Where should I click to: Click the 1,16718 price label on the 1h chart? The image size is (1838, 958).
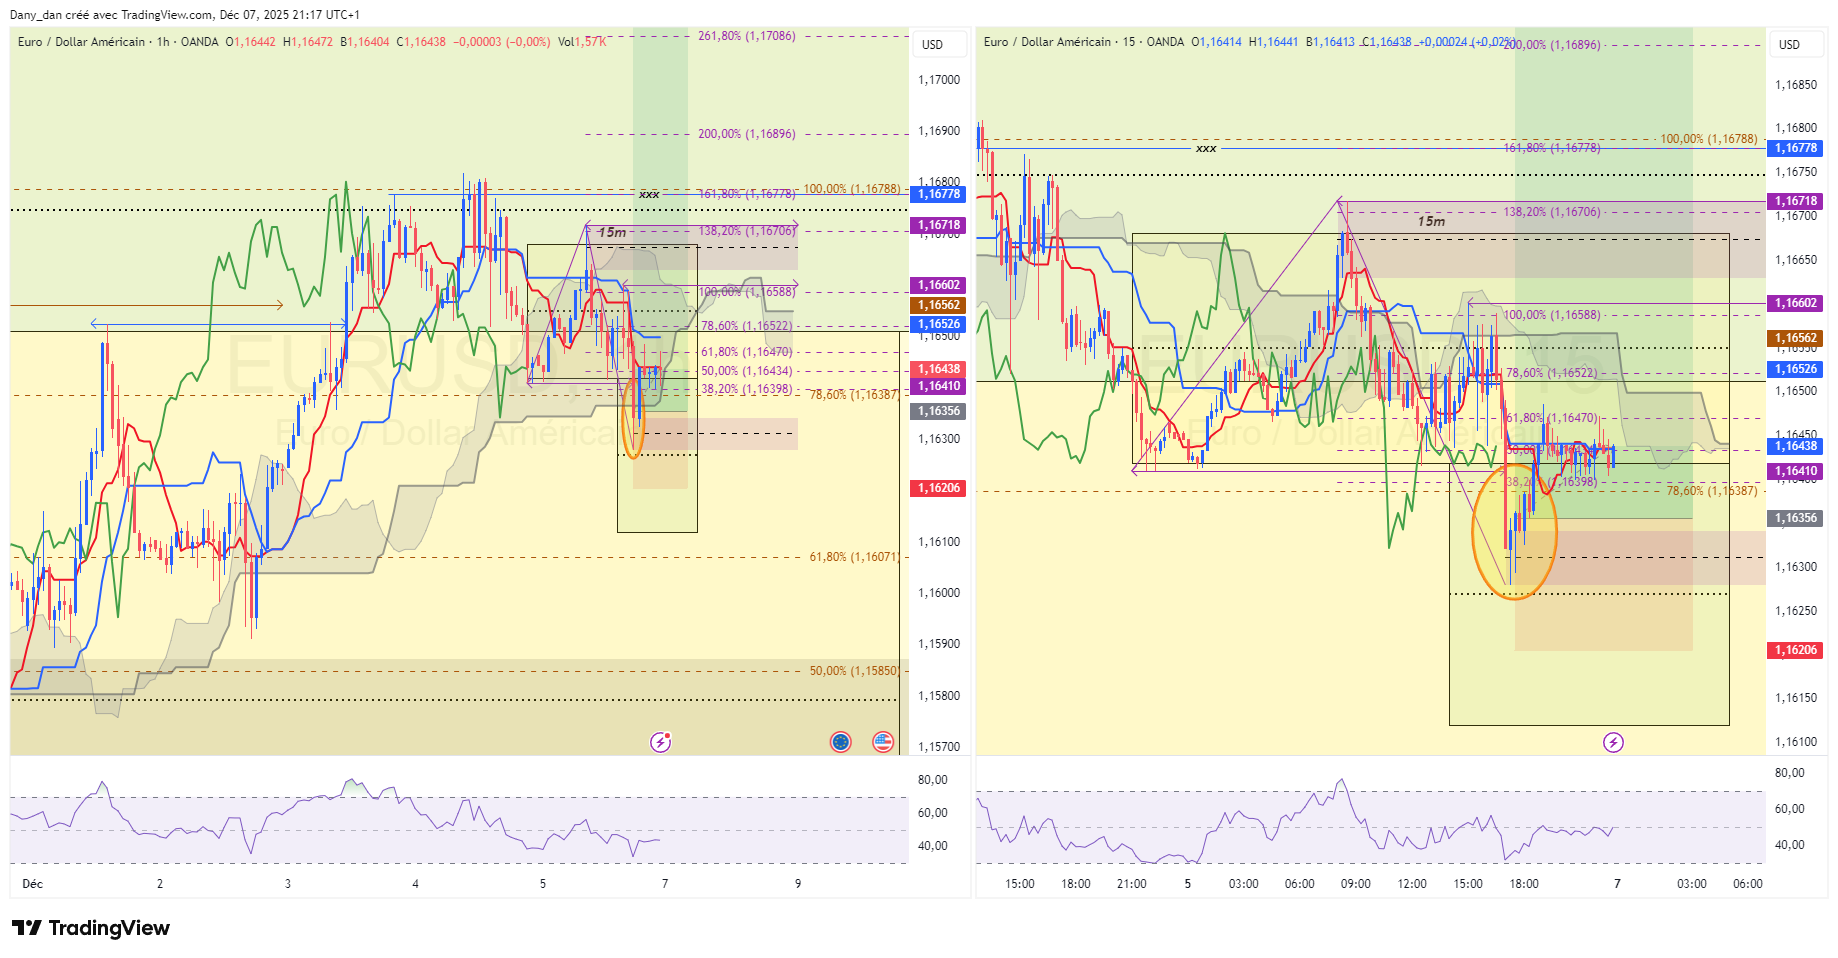click(939, 226)
